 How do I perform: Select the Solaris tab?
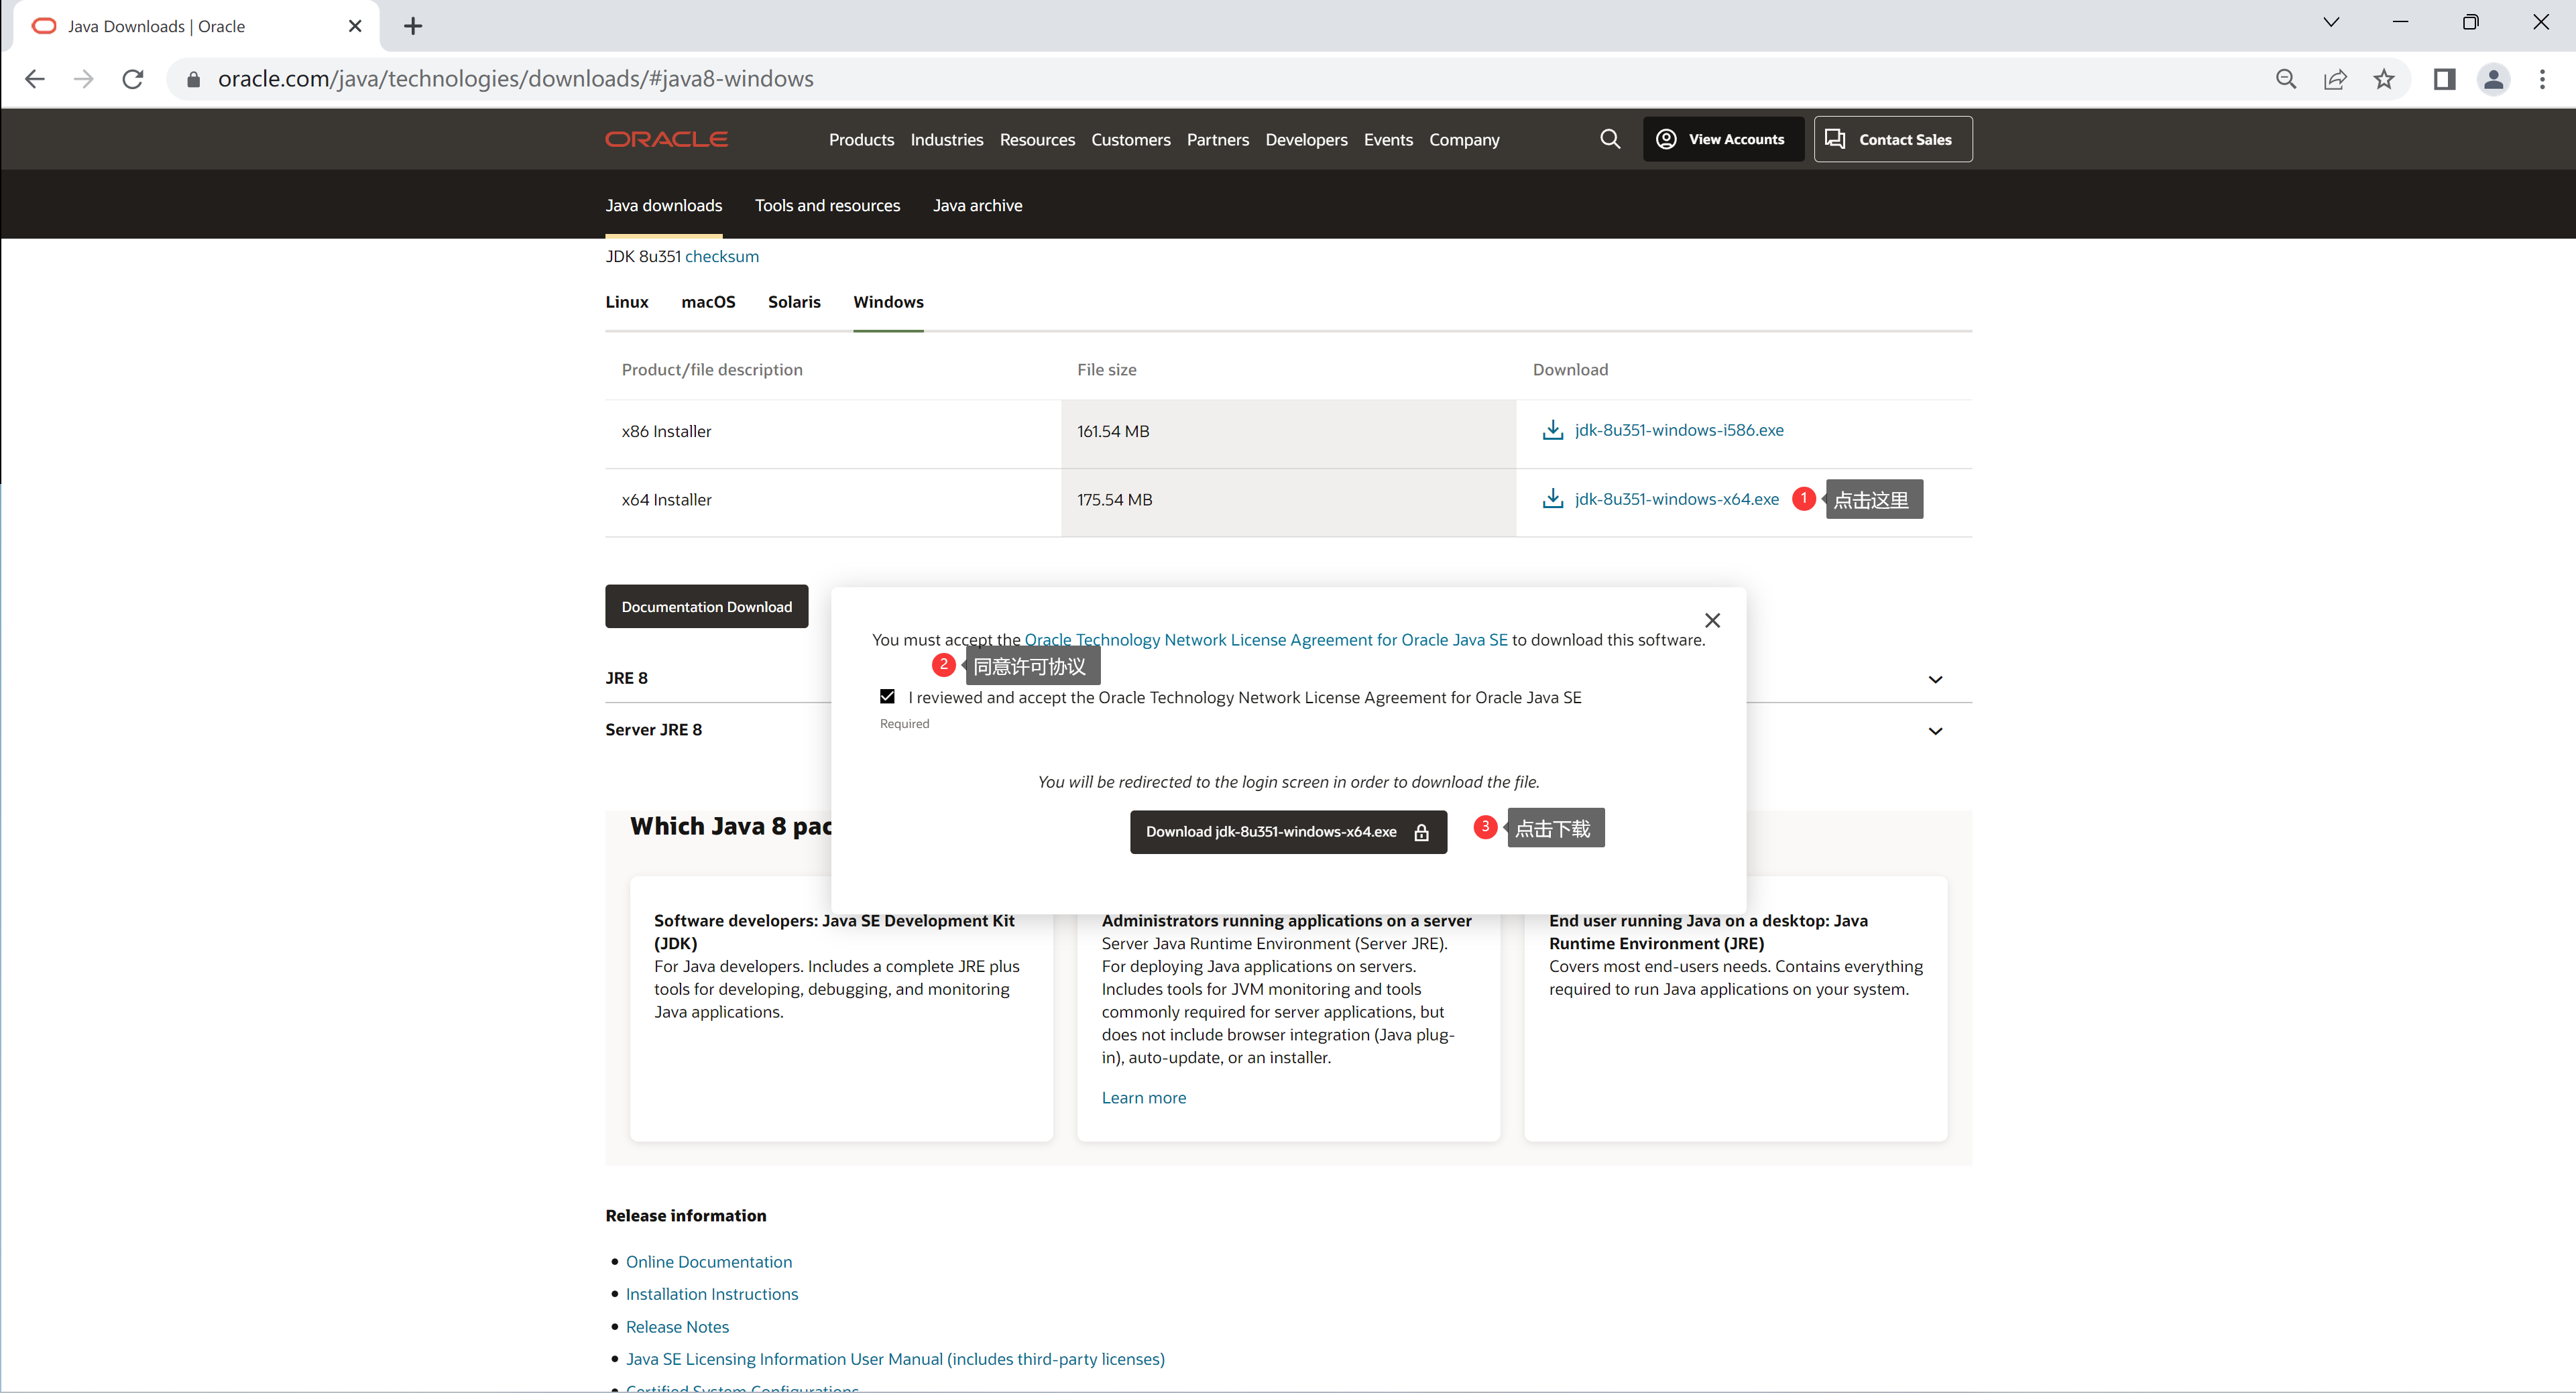point(794,302)
